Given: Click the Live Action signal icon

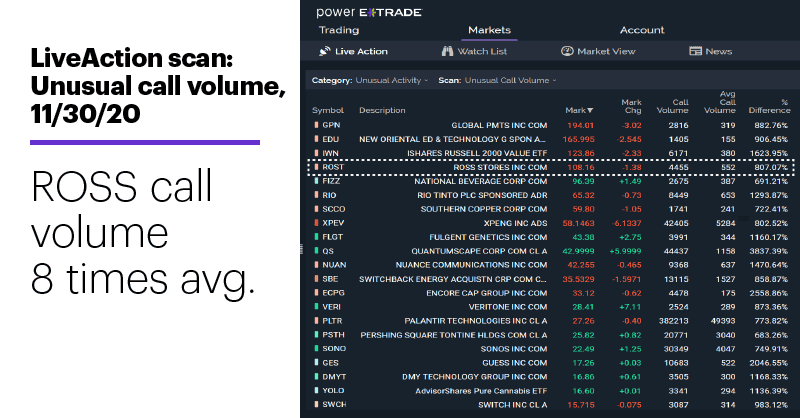Looking at the screenshot, I should [x=324, y=51].
